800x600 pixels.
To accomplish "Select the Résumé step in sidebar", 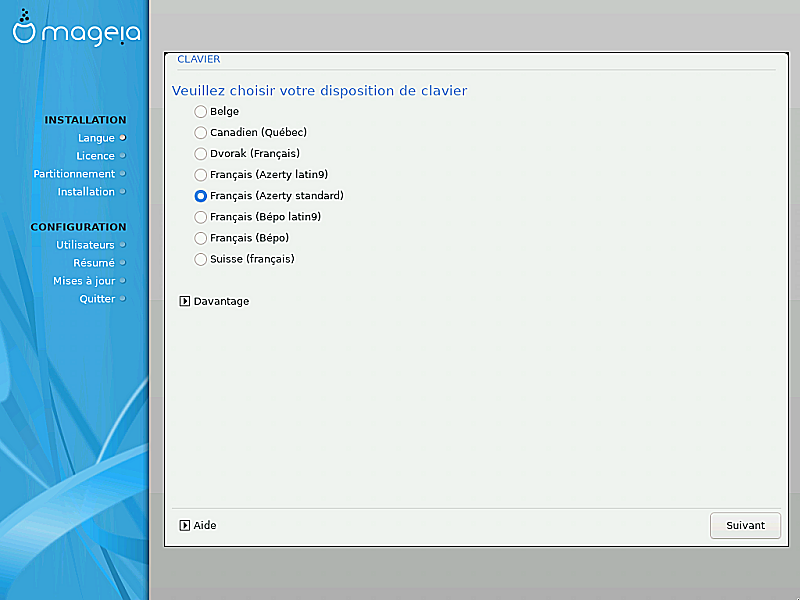I will point(94,263).
